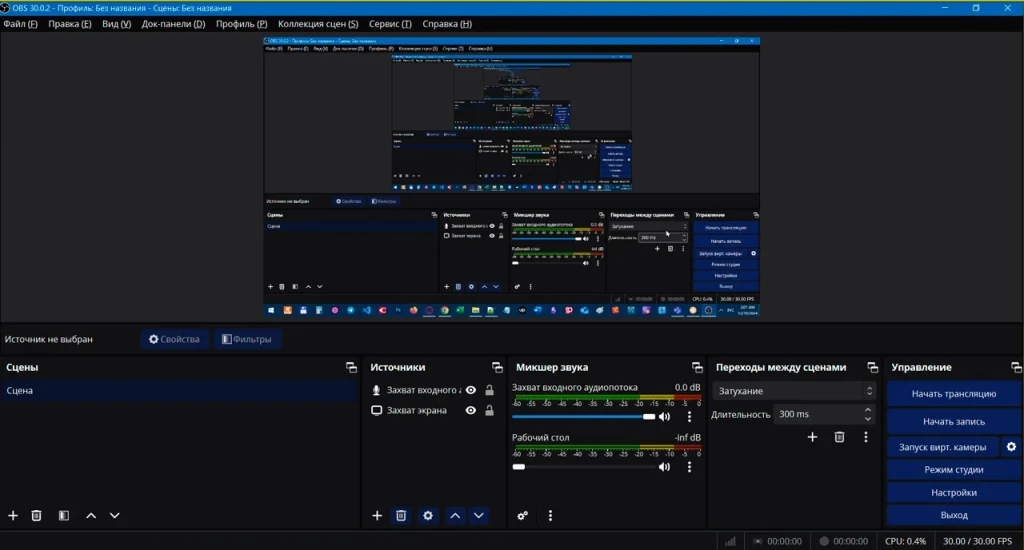
Task: Remove selected source with trash icon
Action: coord(401,515)
